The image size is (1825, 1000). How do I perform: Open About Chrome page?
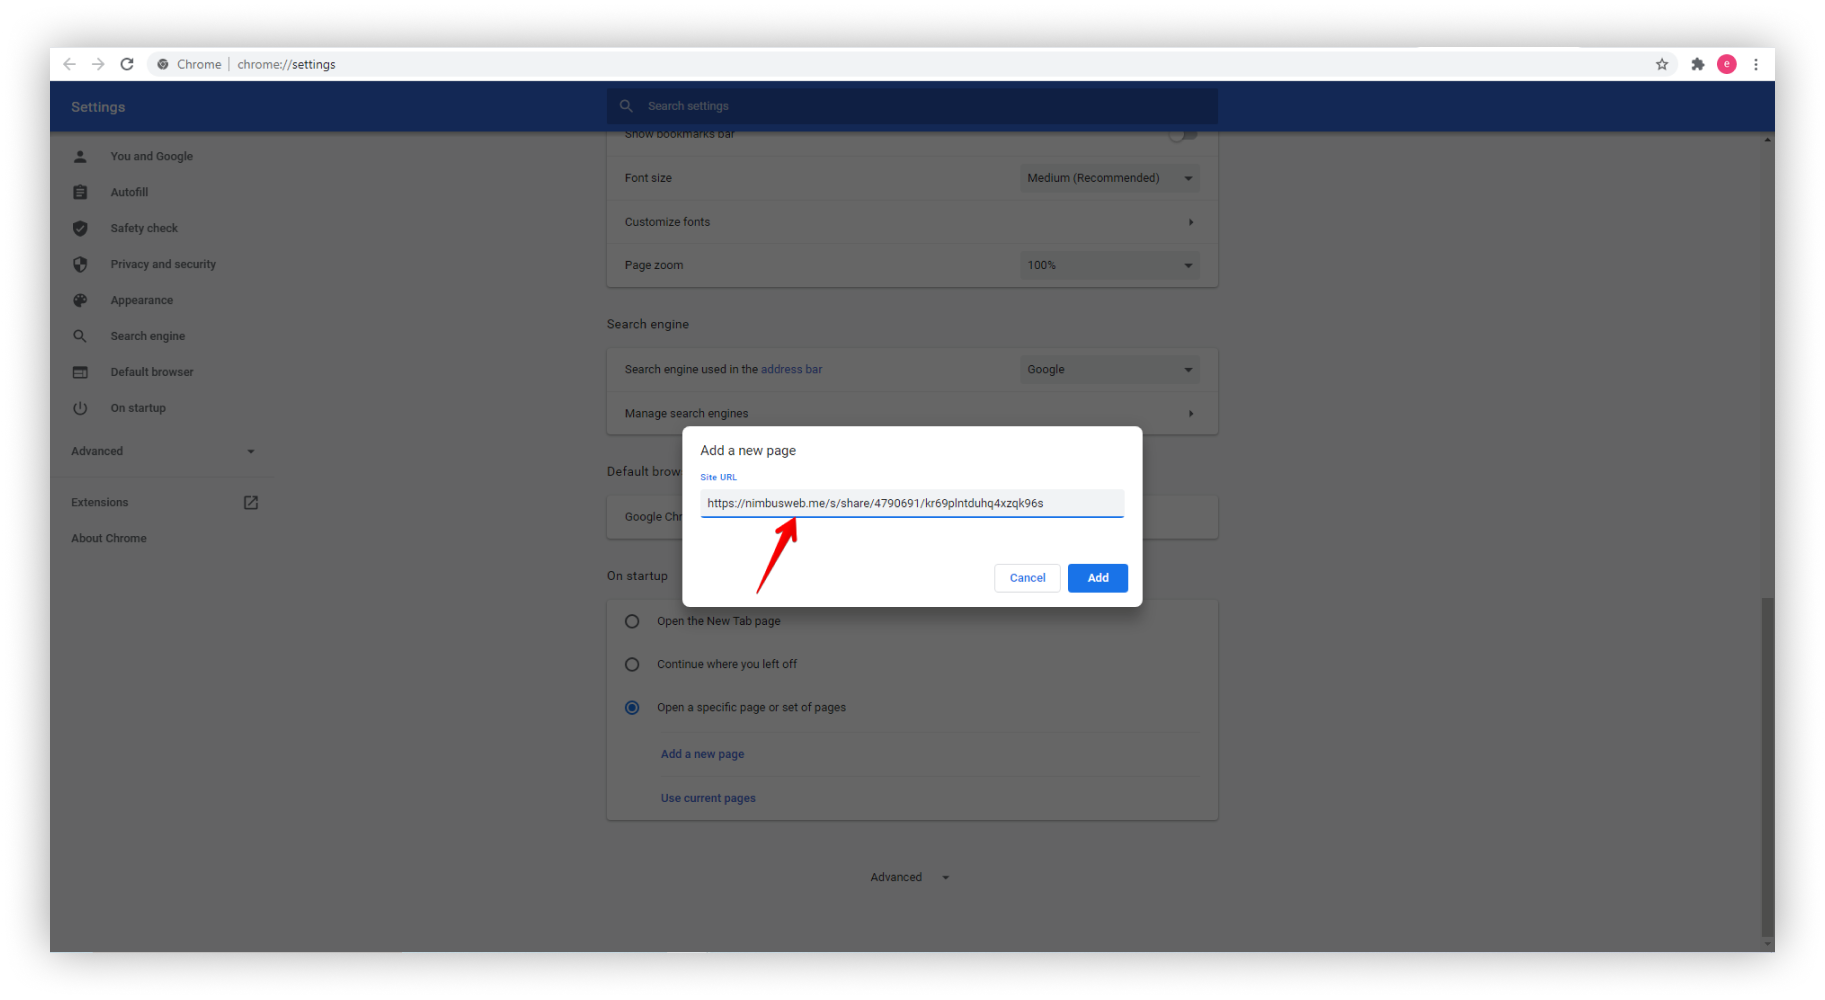pos(109,538)
